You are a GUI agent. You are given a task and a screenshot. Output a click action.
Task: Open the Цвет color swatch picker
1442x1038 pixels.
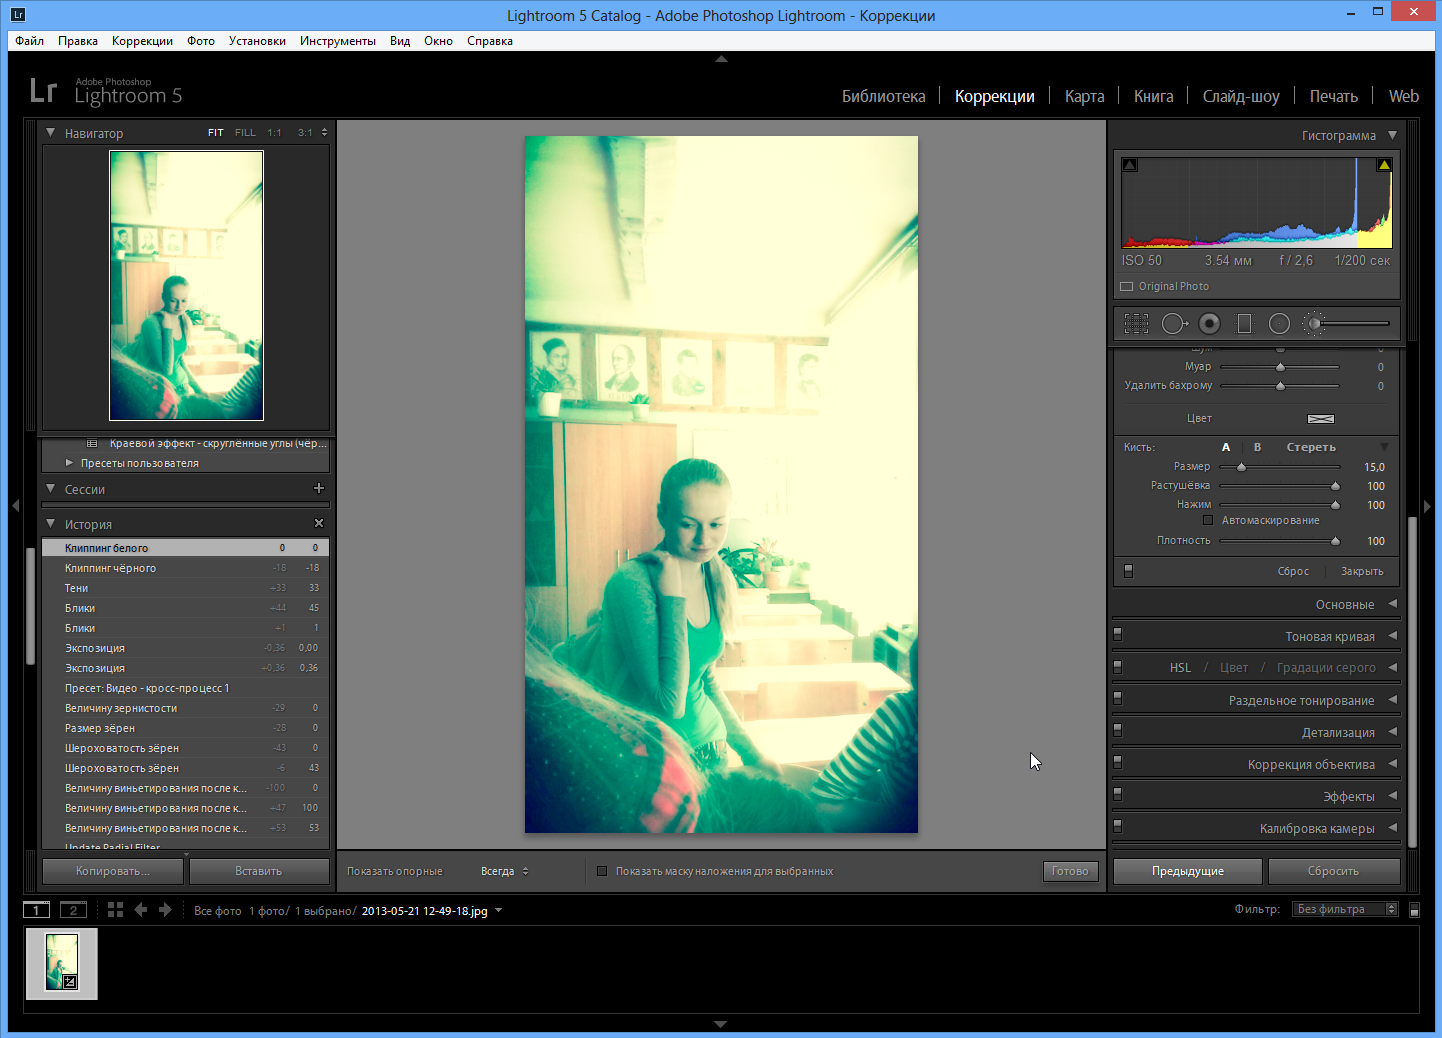[1321, 419]
